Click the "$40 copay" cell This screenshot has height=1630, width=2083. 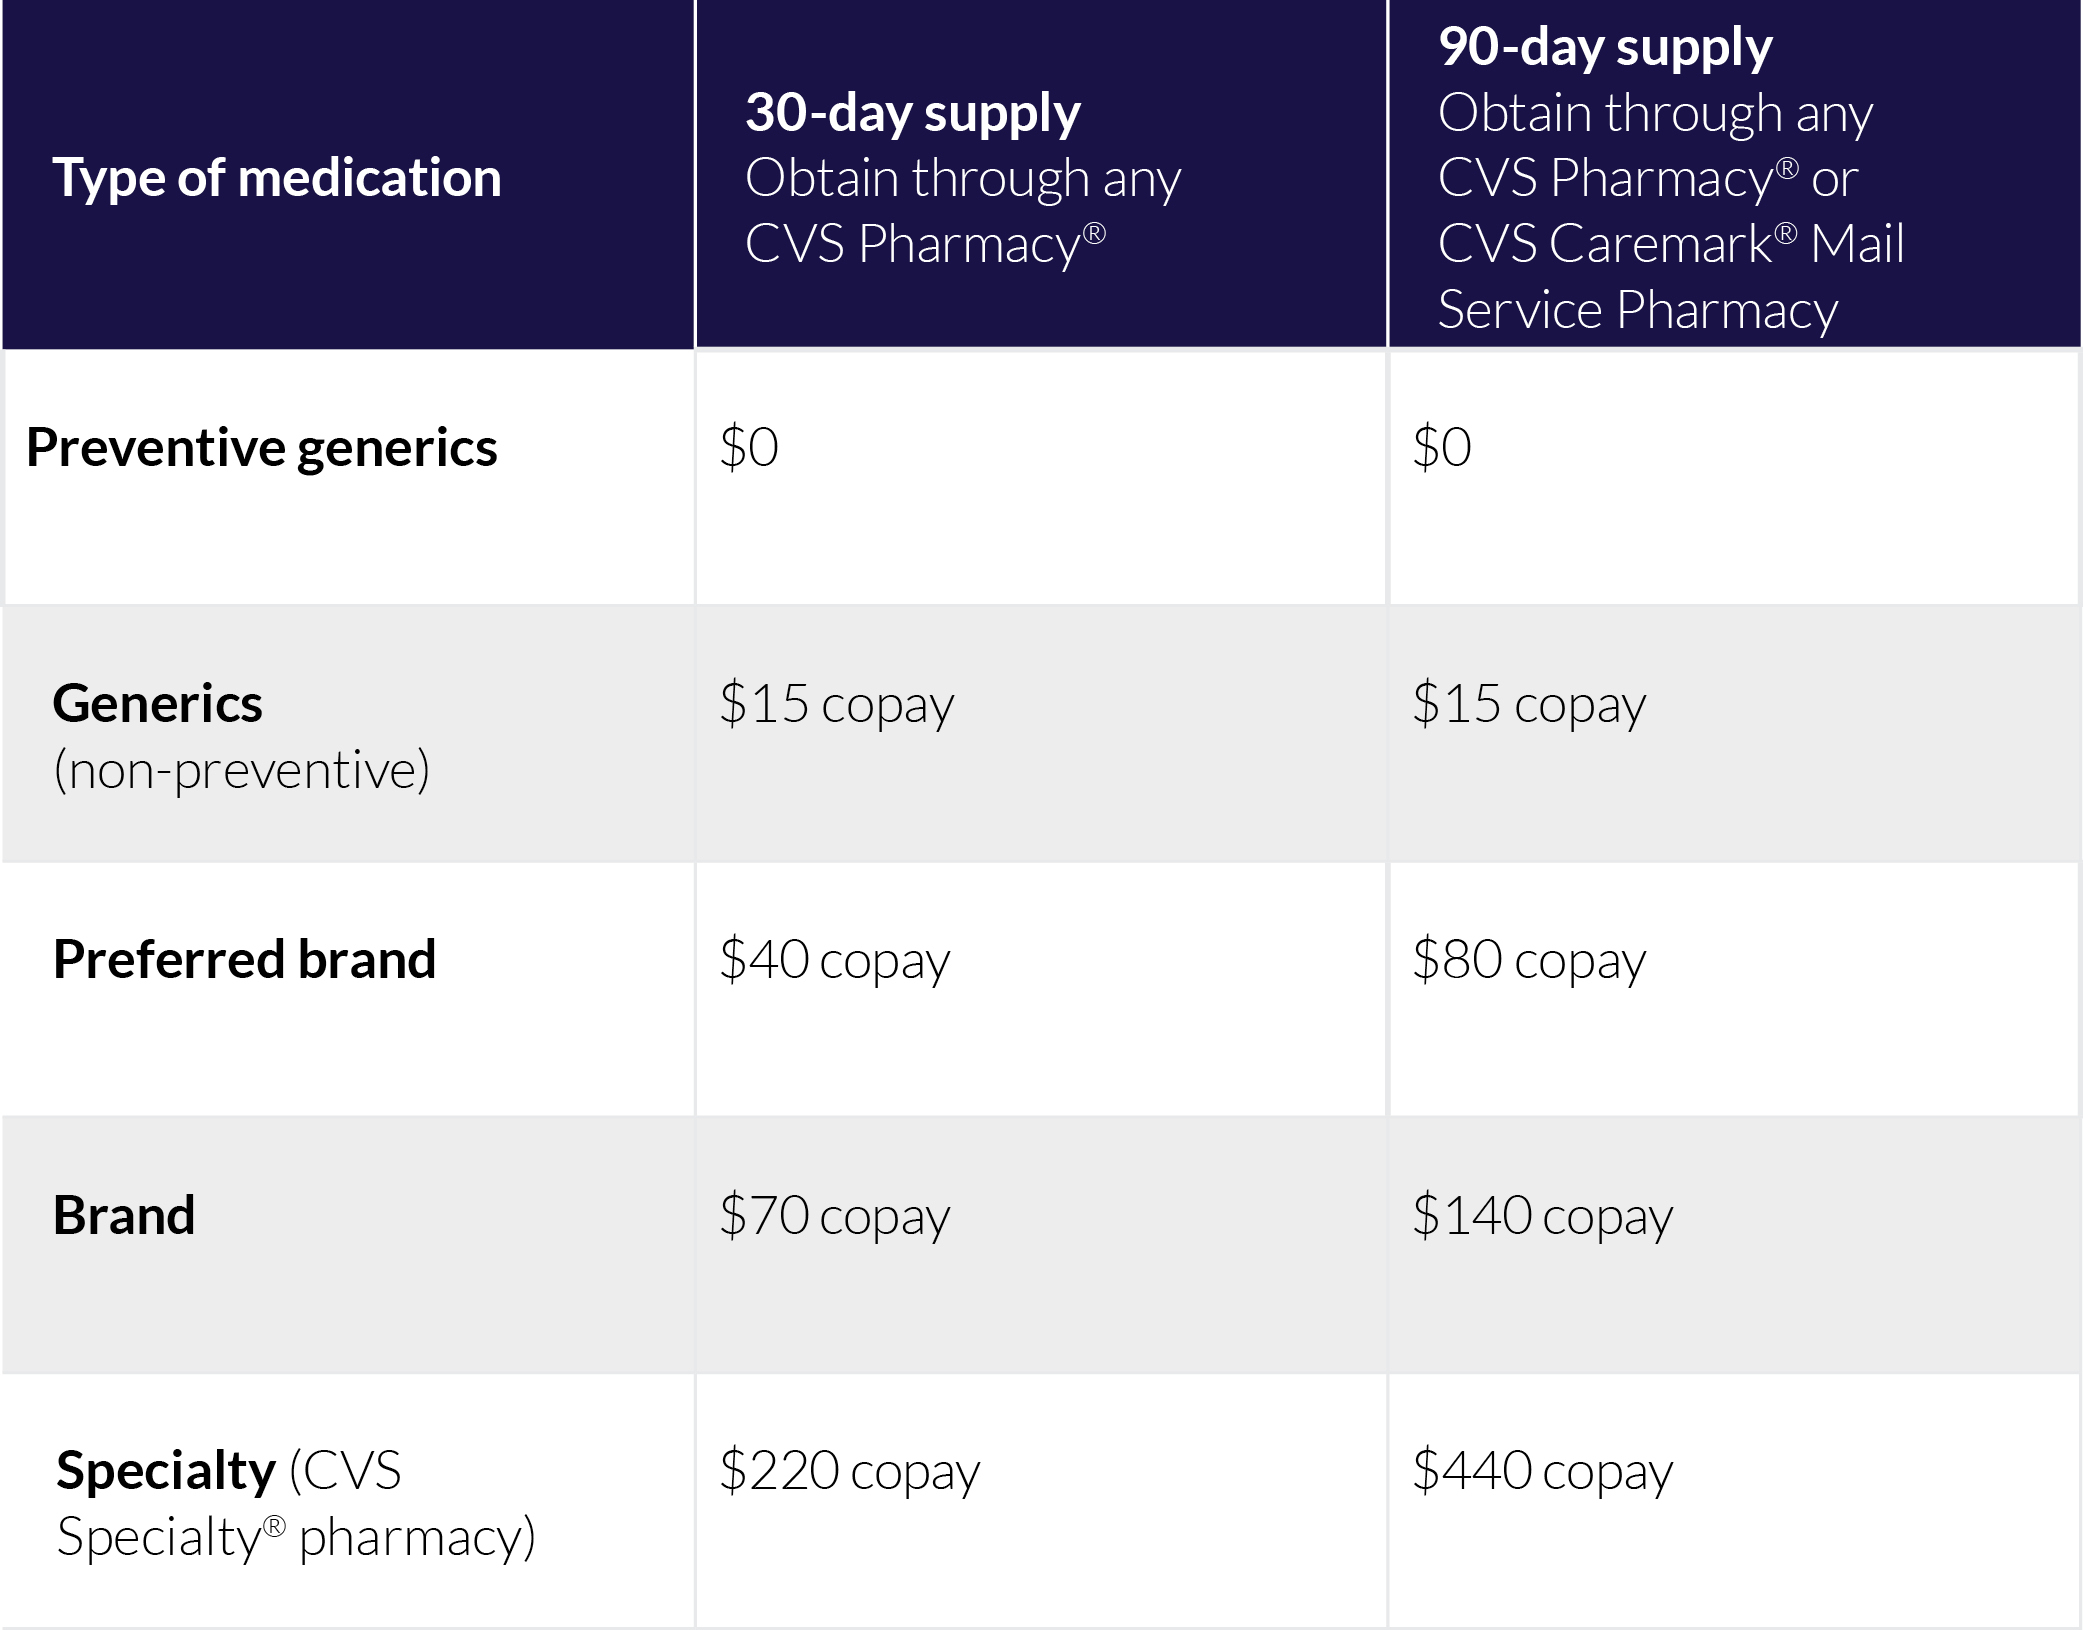click(x=835, y=960)
